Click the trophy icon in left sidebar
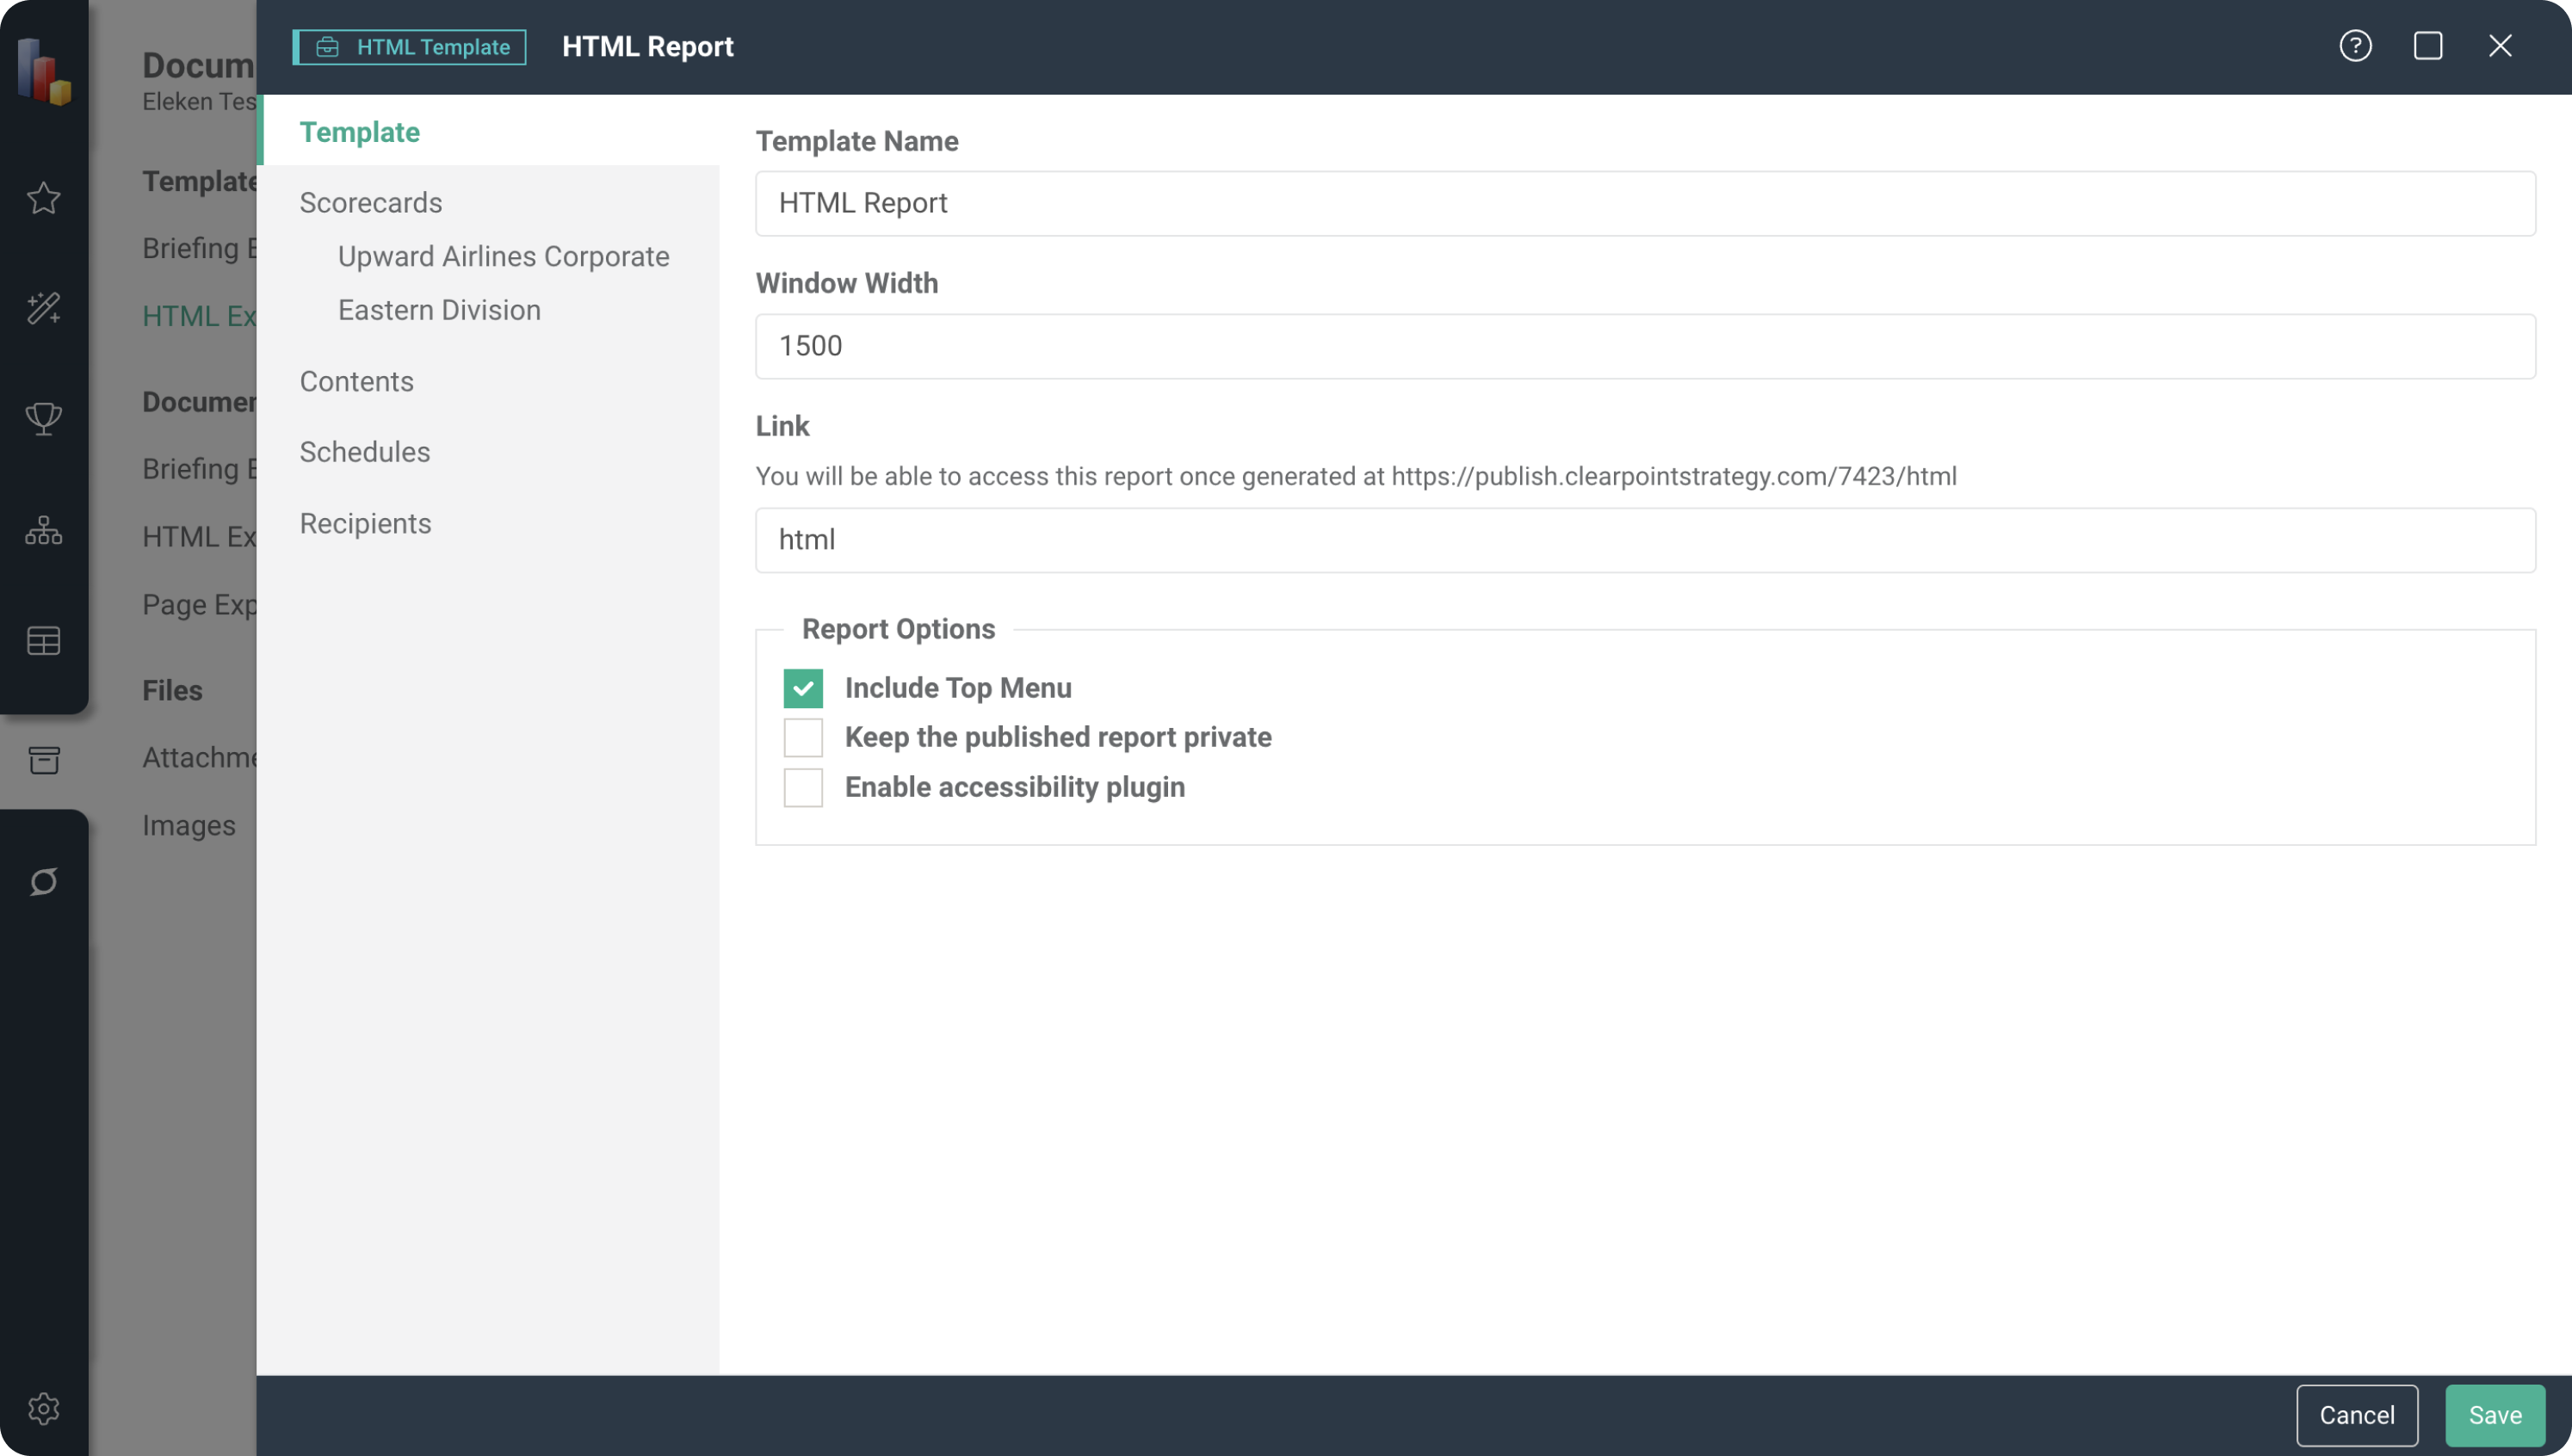The width and height of the screenshot is (2572, 1456). [43, 418]
